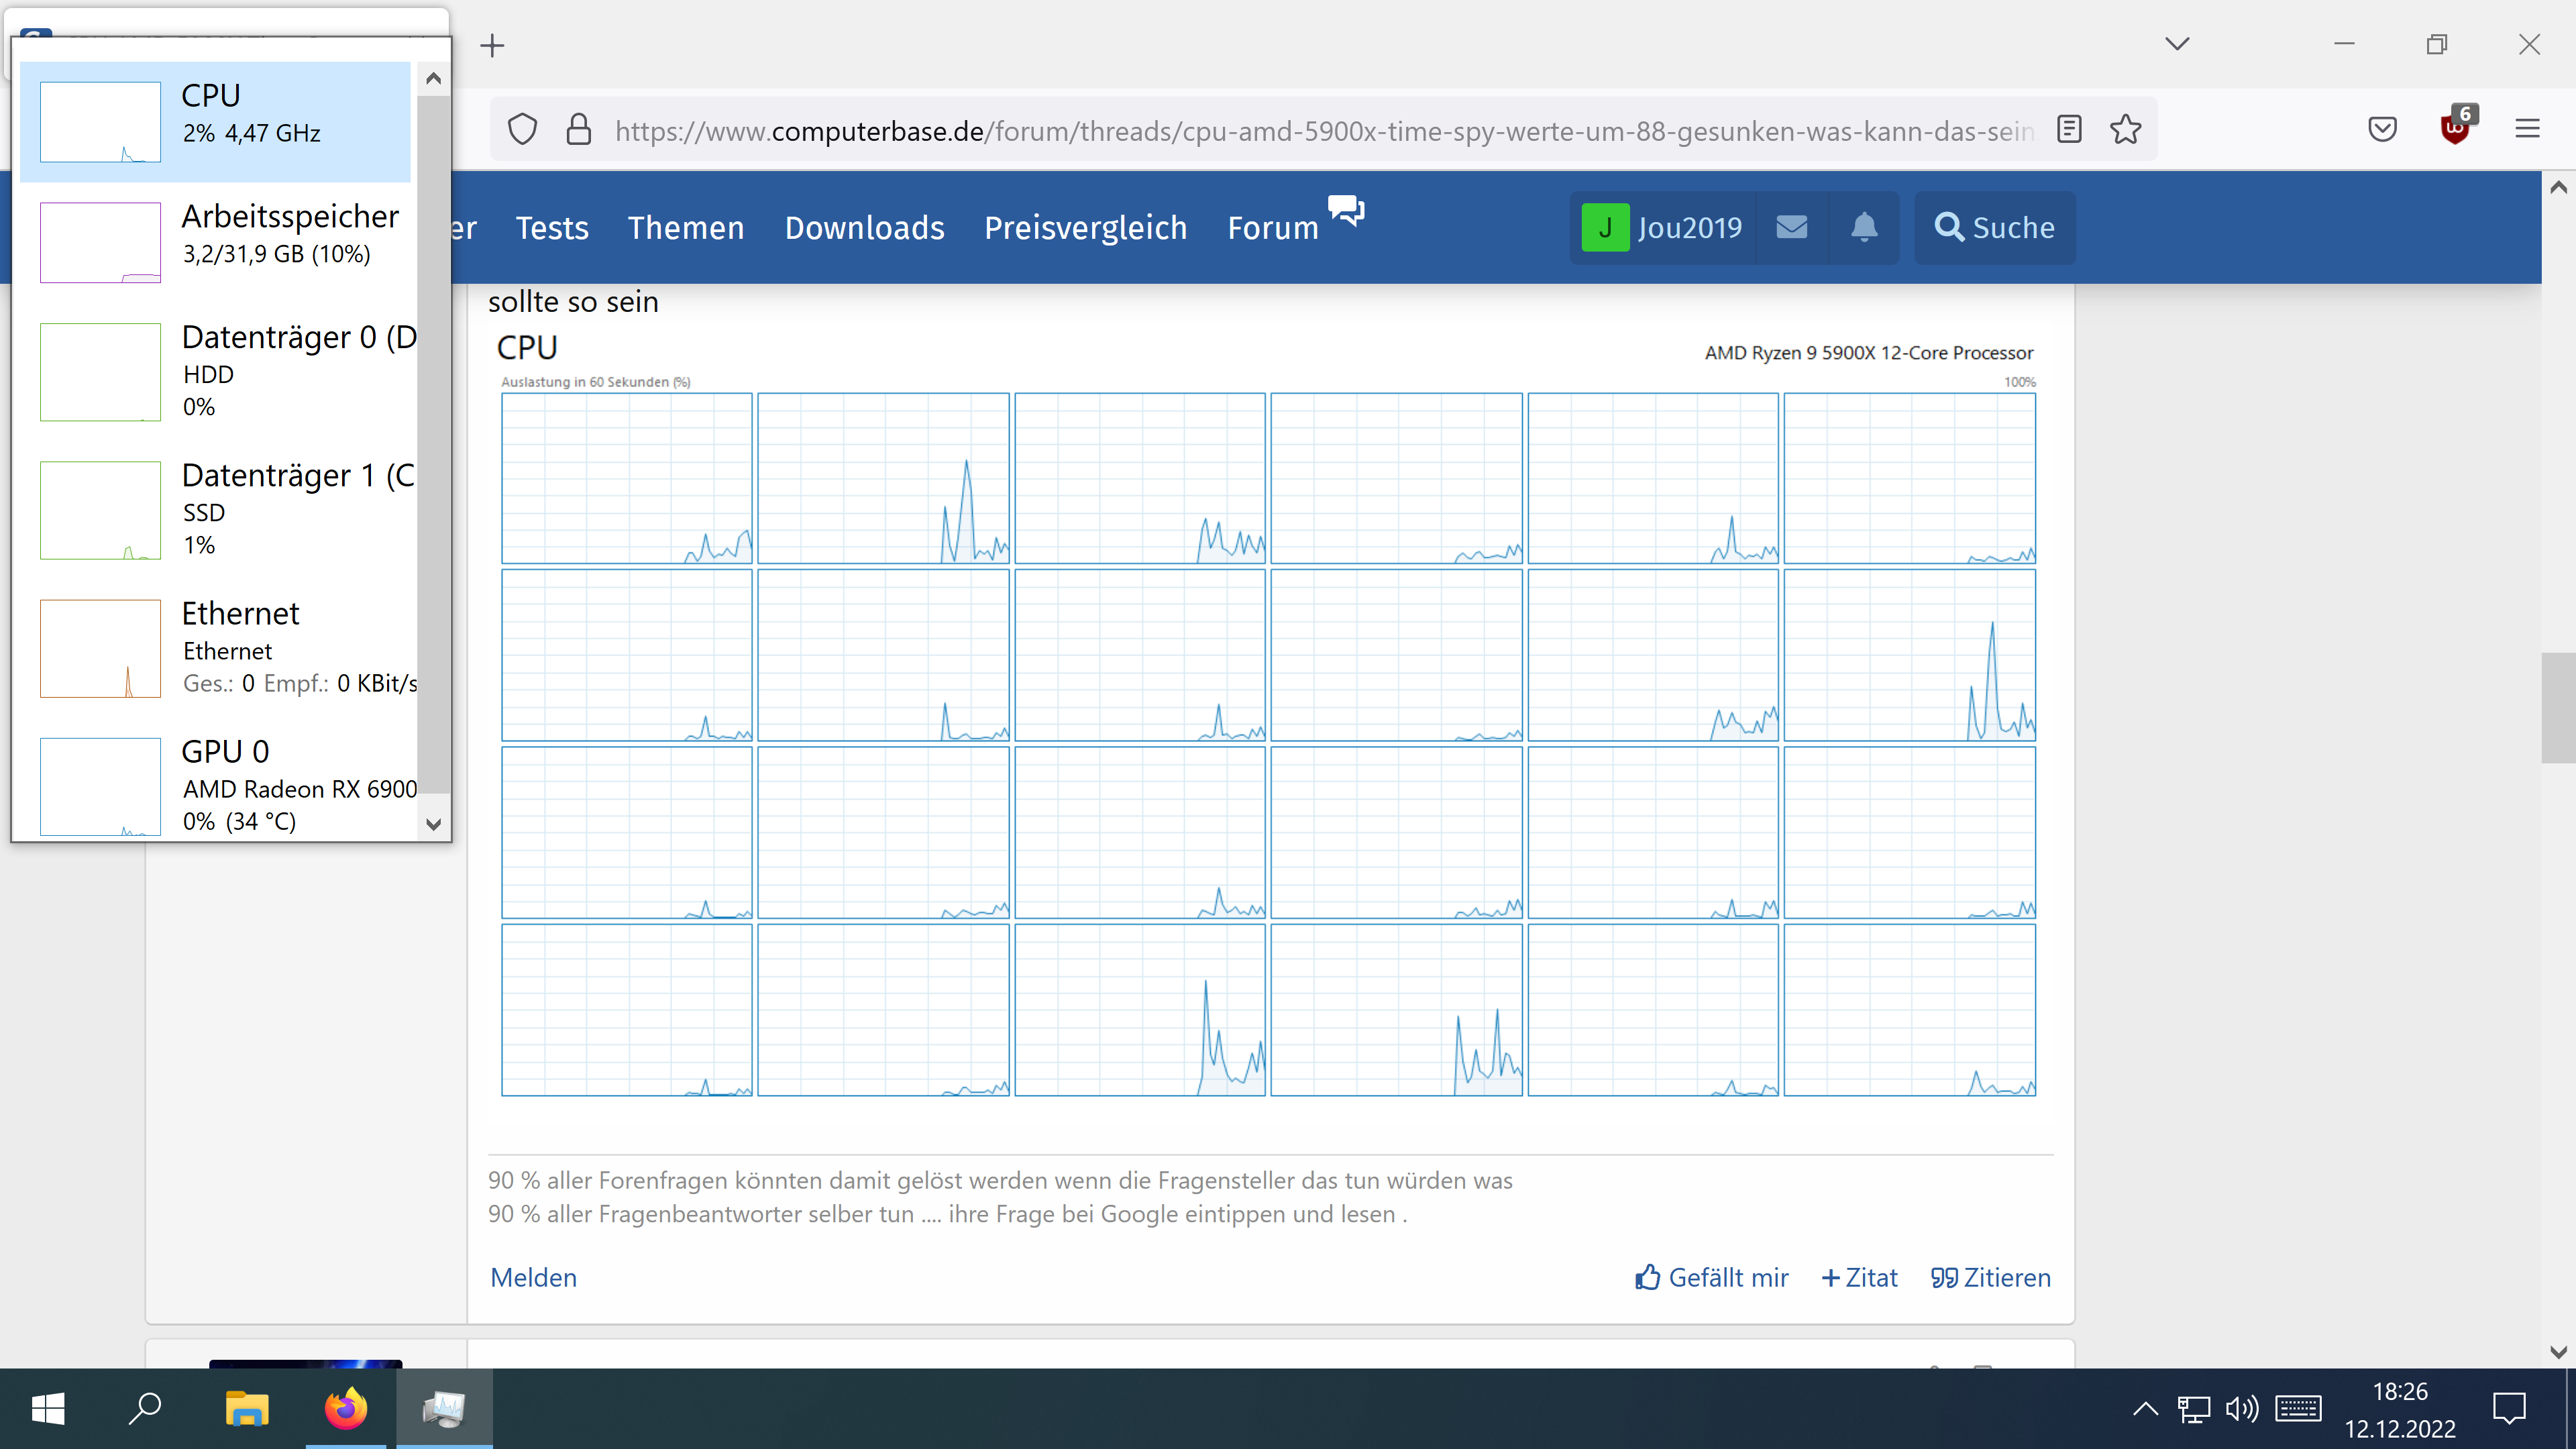Image resolution: width=2576 pixels, height=1449 pixels.
Task: Open the uBlock Origin extension icon
Action: click(x=2455, y=130)
